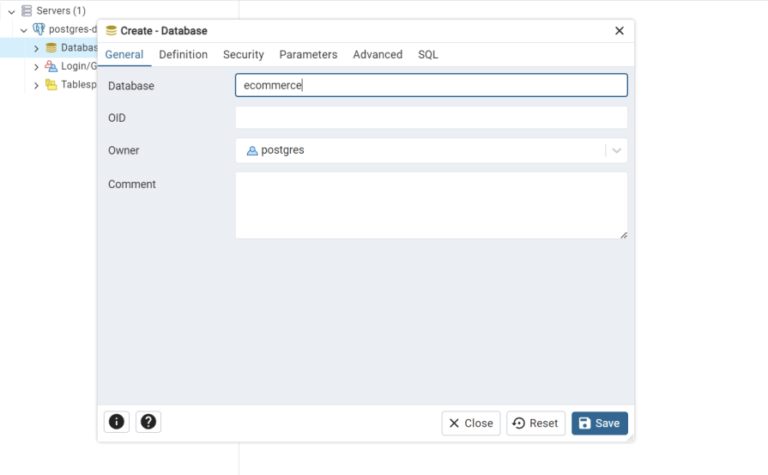The image size is (768, 475).
Task: Expand the Login/Group Roles tree node
Action: point(36,67)
